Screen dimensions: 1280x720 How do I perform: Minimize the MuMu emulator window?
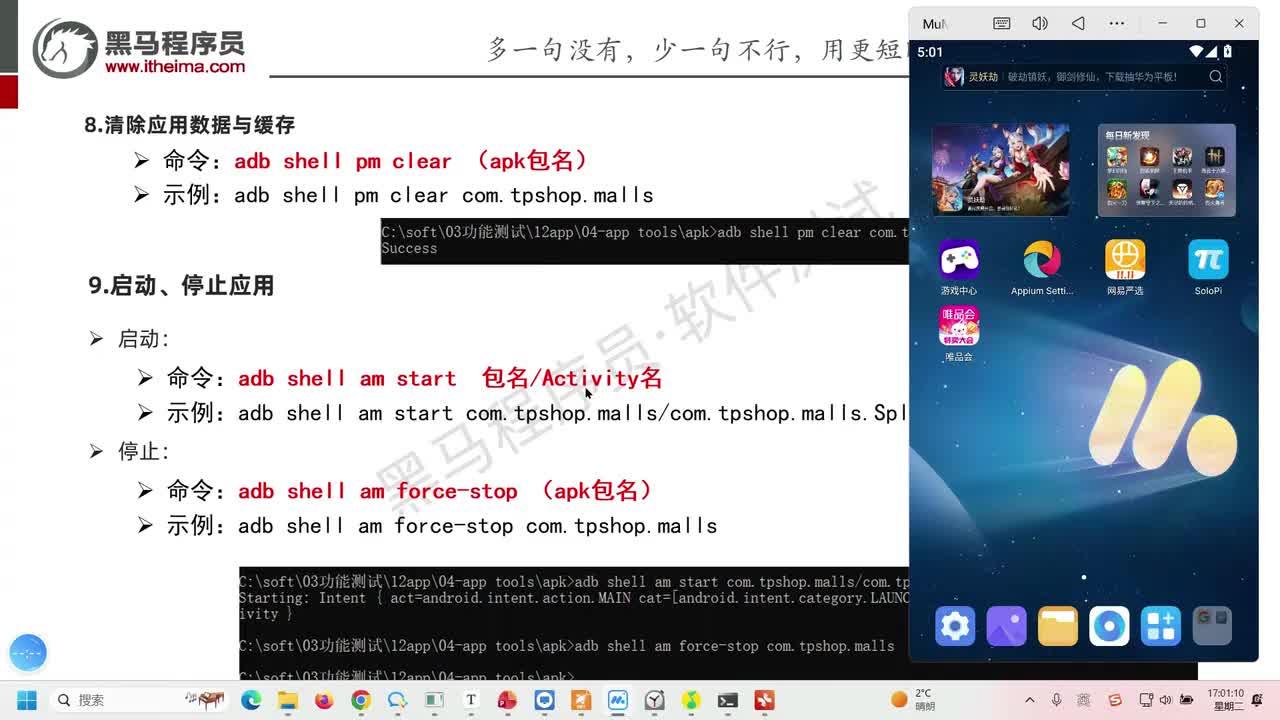[x=1162, y=23]
